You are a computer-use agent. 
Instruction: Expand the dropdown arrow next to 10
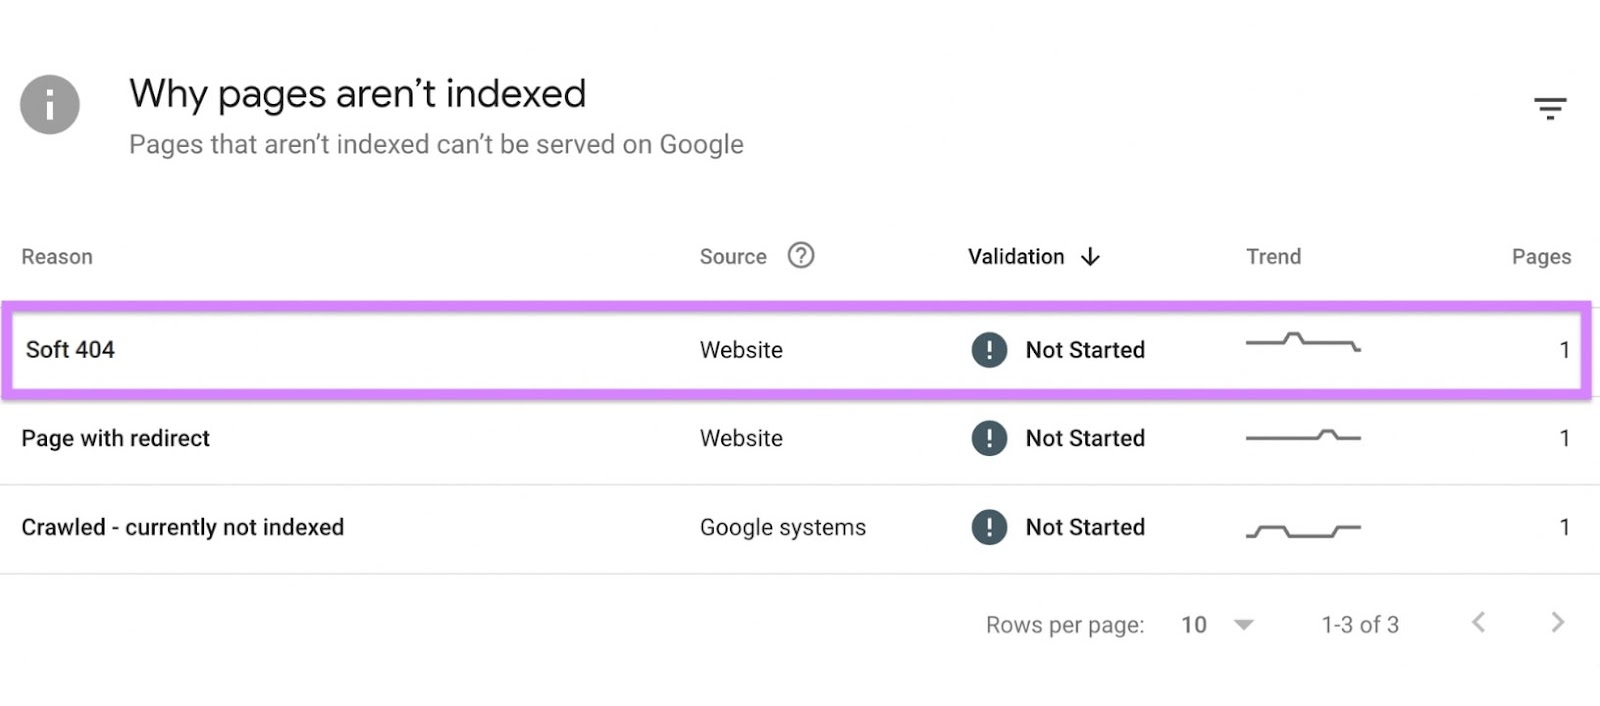(x=1243, y=624)
